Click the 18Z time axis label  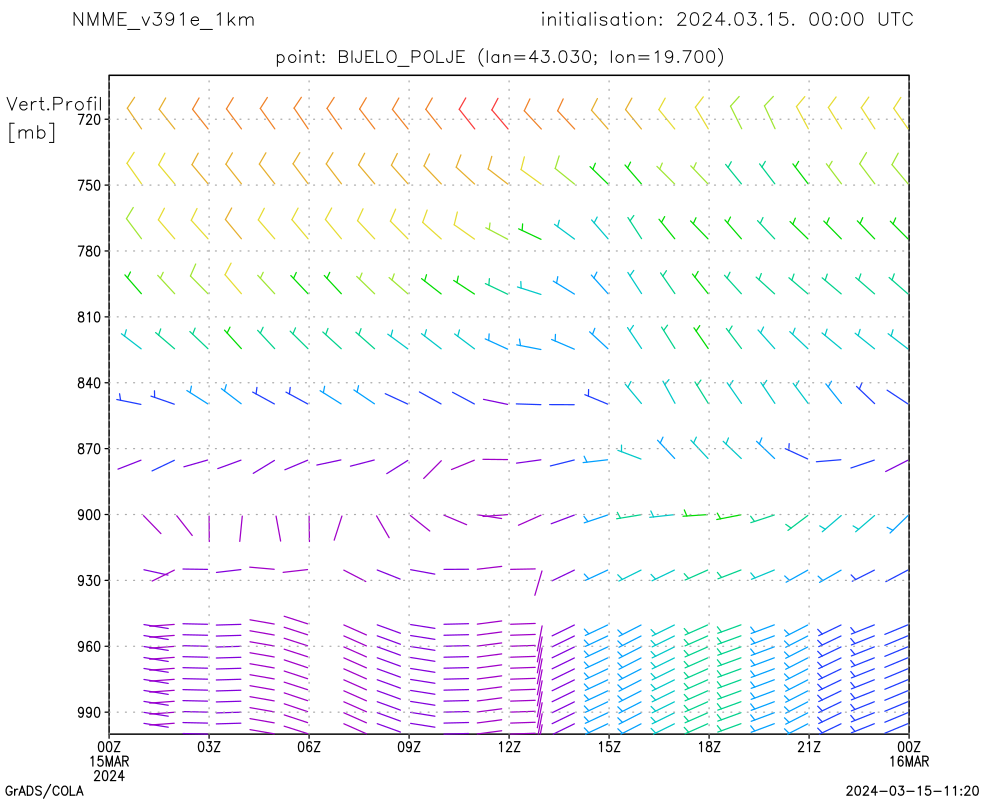tap(709, 747)
